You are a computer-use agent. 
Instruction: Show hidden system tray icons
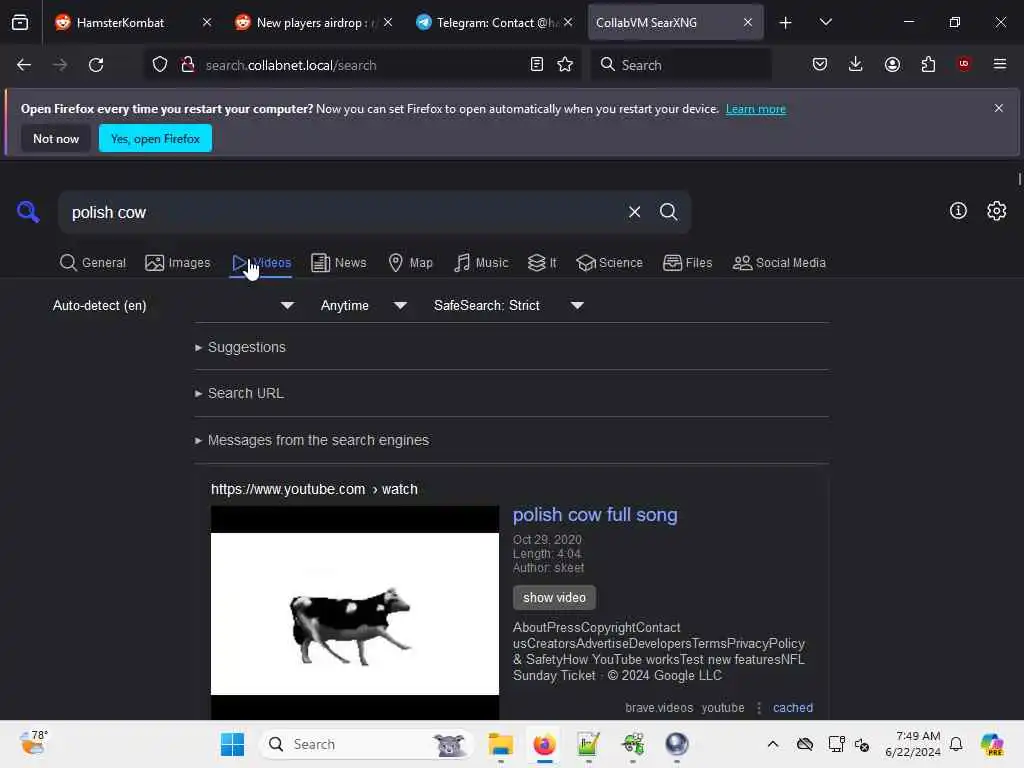click(773, 744)
